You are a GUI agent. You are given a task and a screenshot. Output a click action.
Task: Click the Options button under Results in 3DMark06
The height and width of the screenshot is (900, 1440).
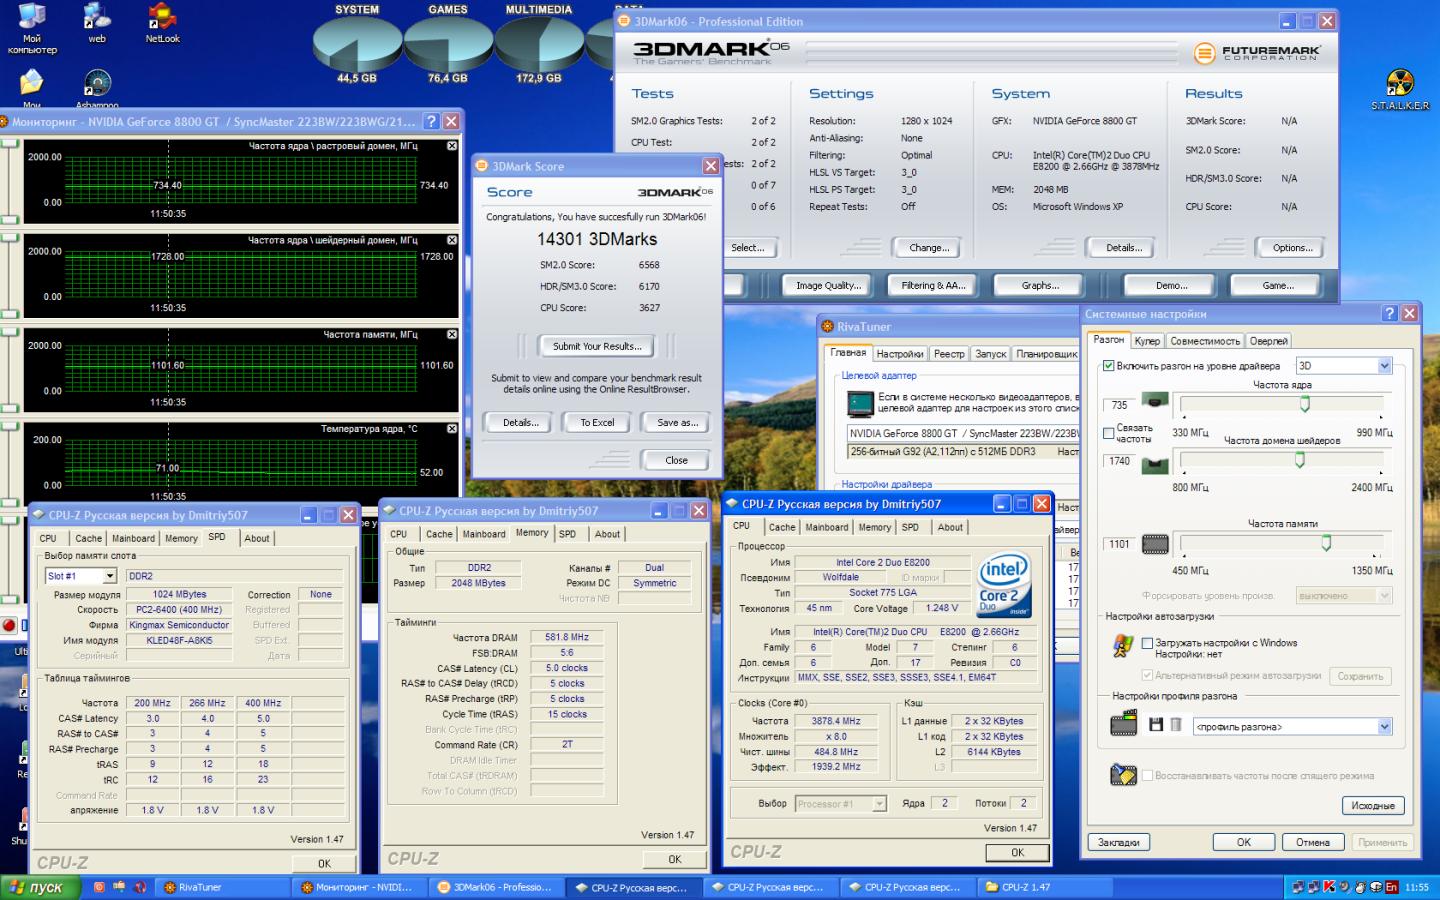[1292, 247]
